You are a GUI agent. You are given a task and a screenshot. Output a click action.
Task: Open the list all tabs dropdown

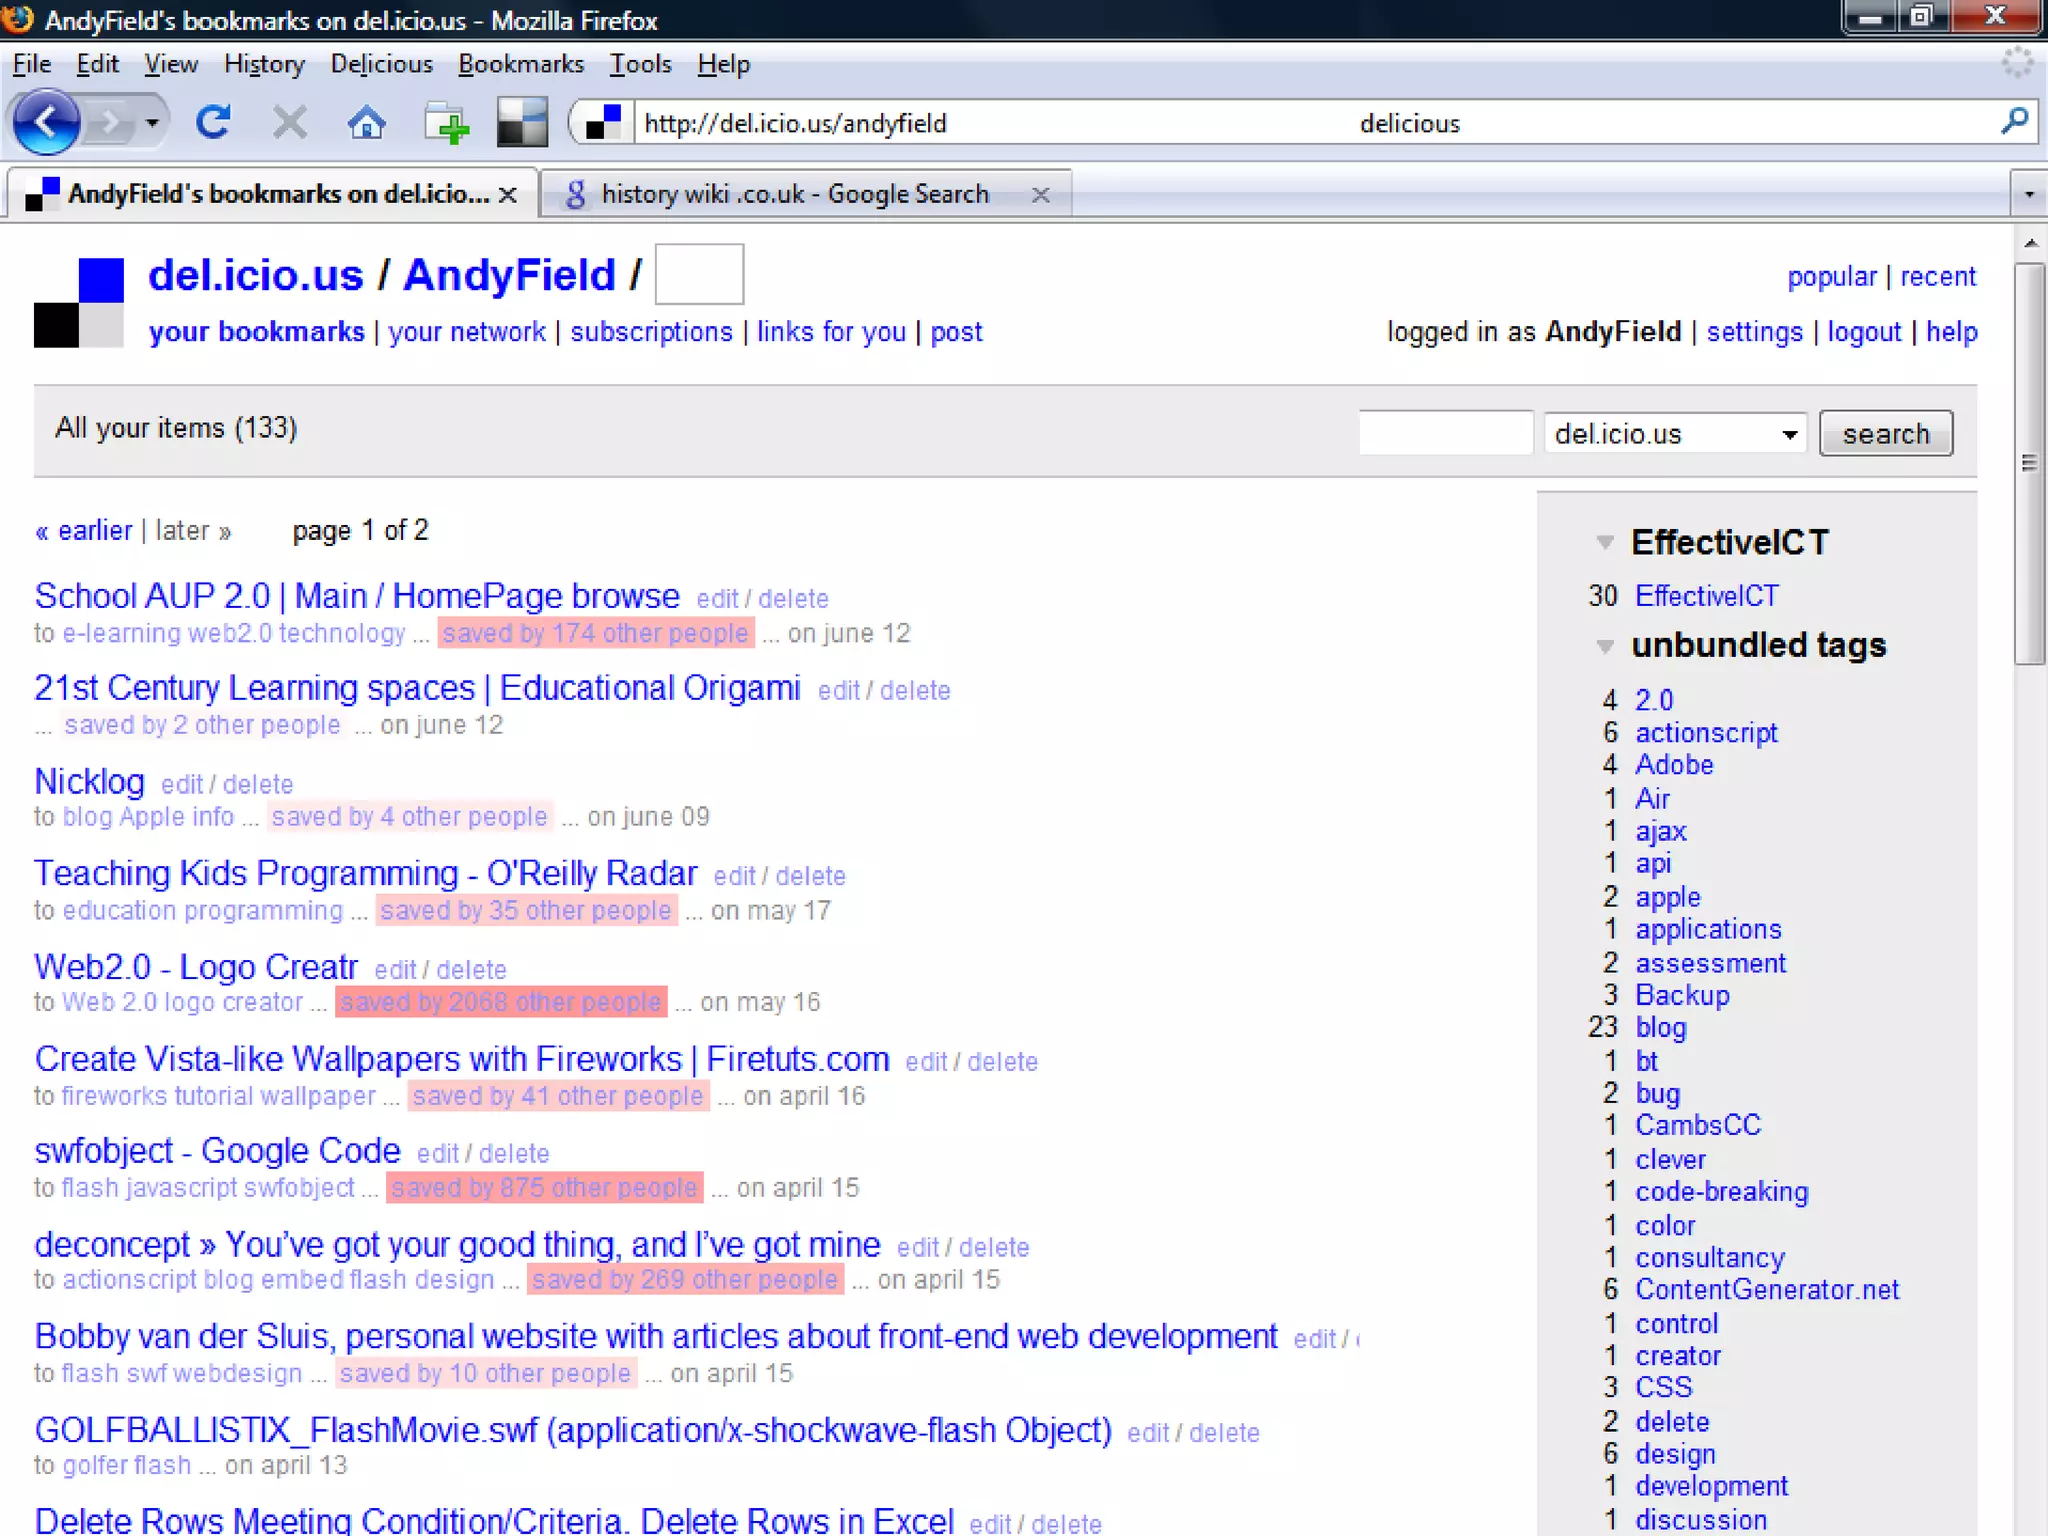click(x=2028, y=194)
